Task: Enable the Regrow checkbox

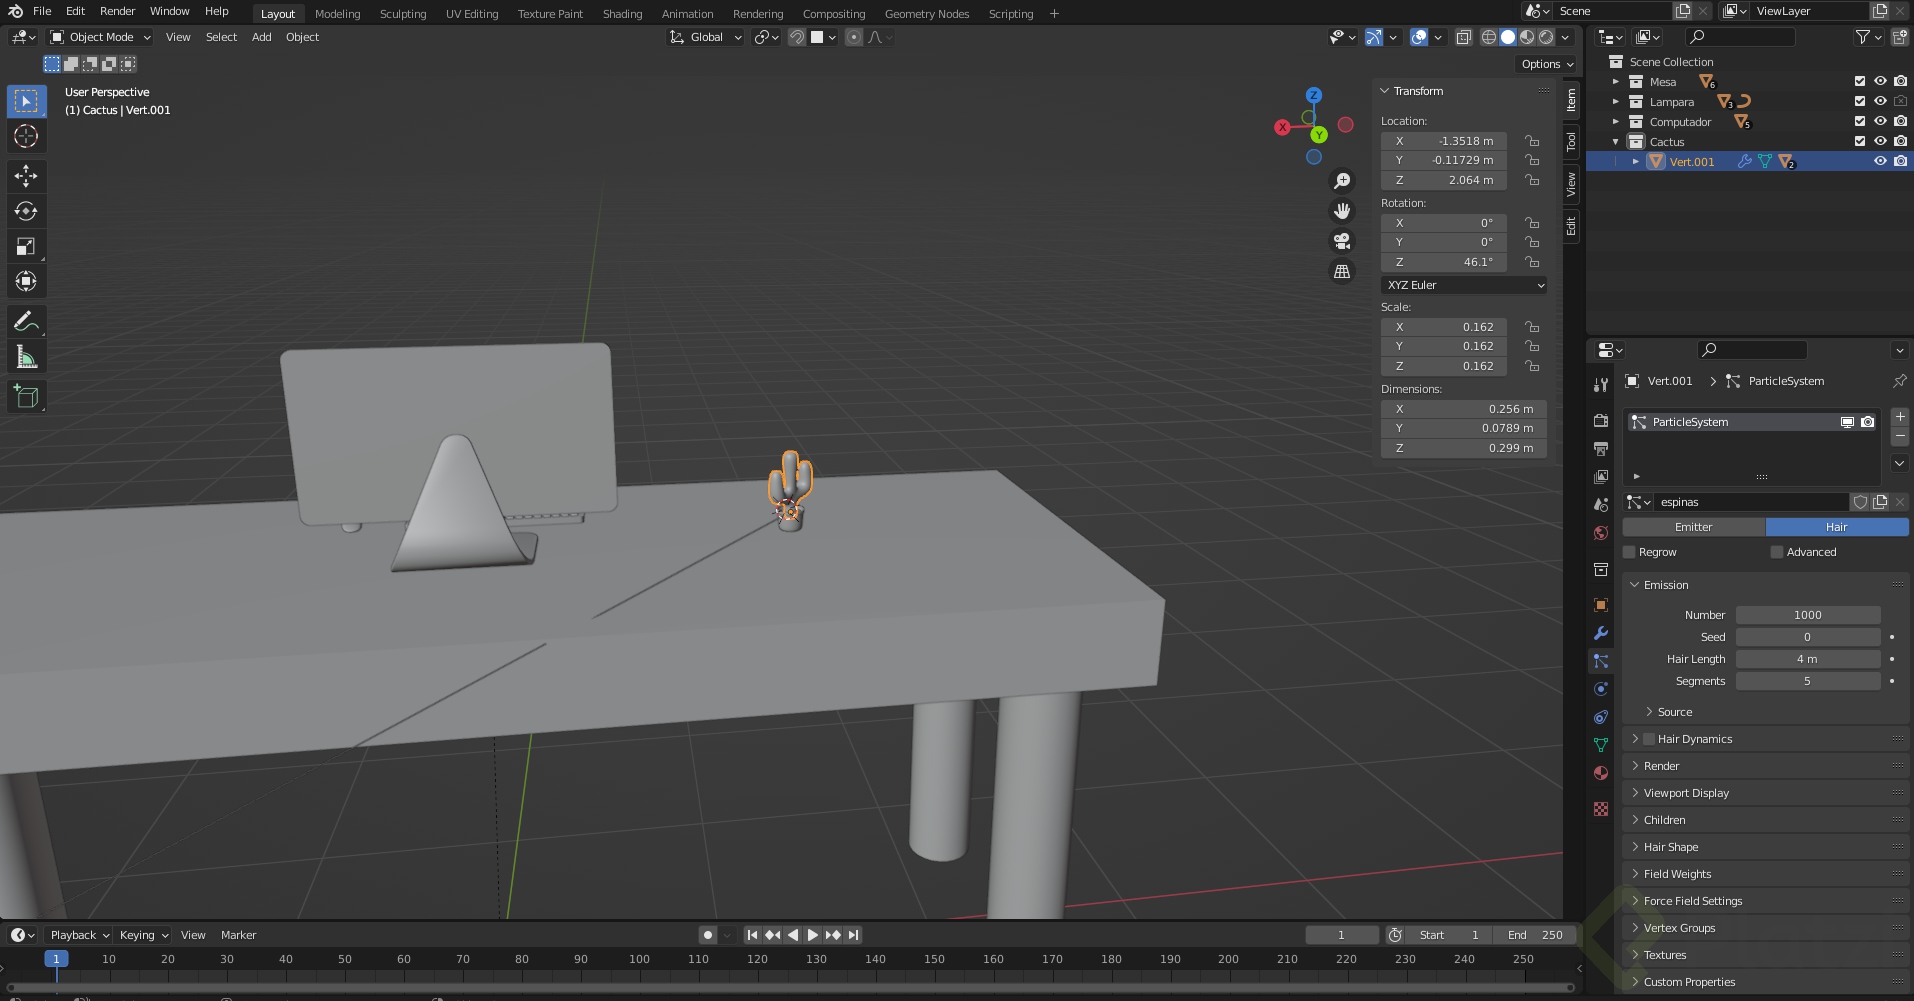Action: click(1629, 552)
